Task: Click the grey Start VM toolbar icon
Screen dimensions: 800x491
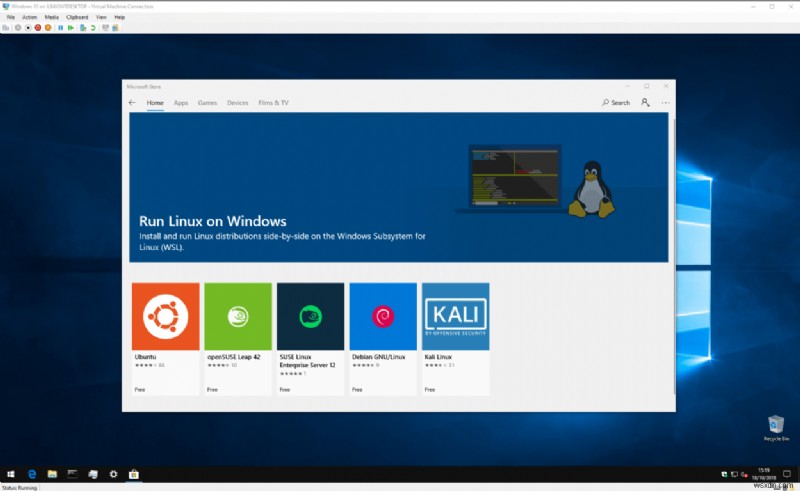Action: [x=18, y=28]
